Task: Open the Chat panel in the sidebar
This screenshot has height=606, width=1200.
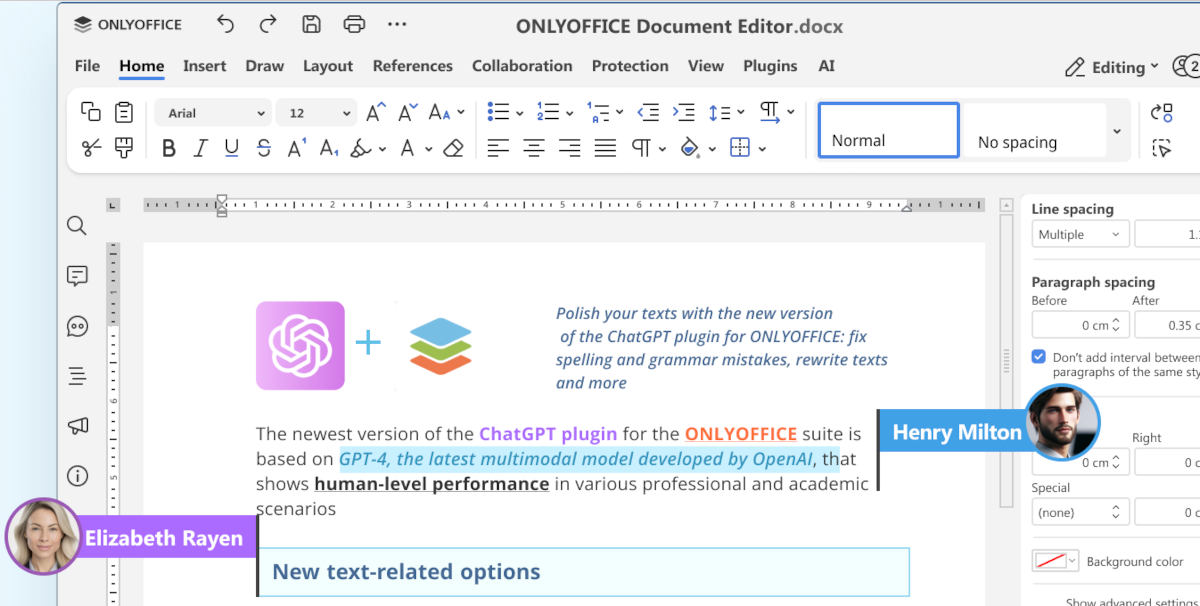Action: (x=76, y=326)
